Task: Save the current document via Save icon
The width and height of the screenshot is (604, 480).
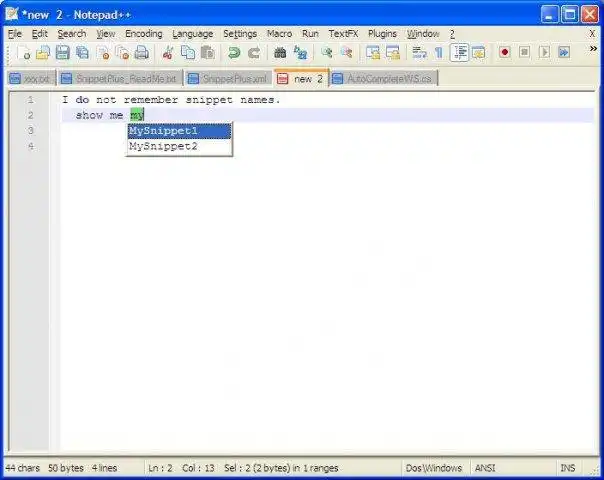Action: (x=62, y=52)
